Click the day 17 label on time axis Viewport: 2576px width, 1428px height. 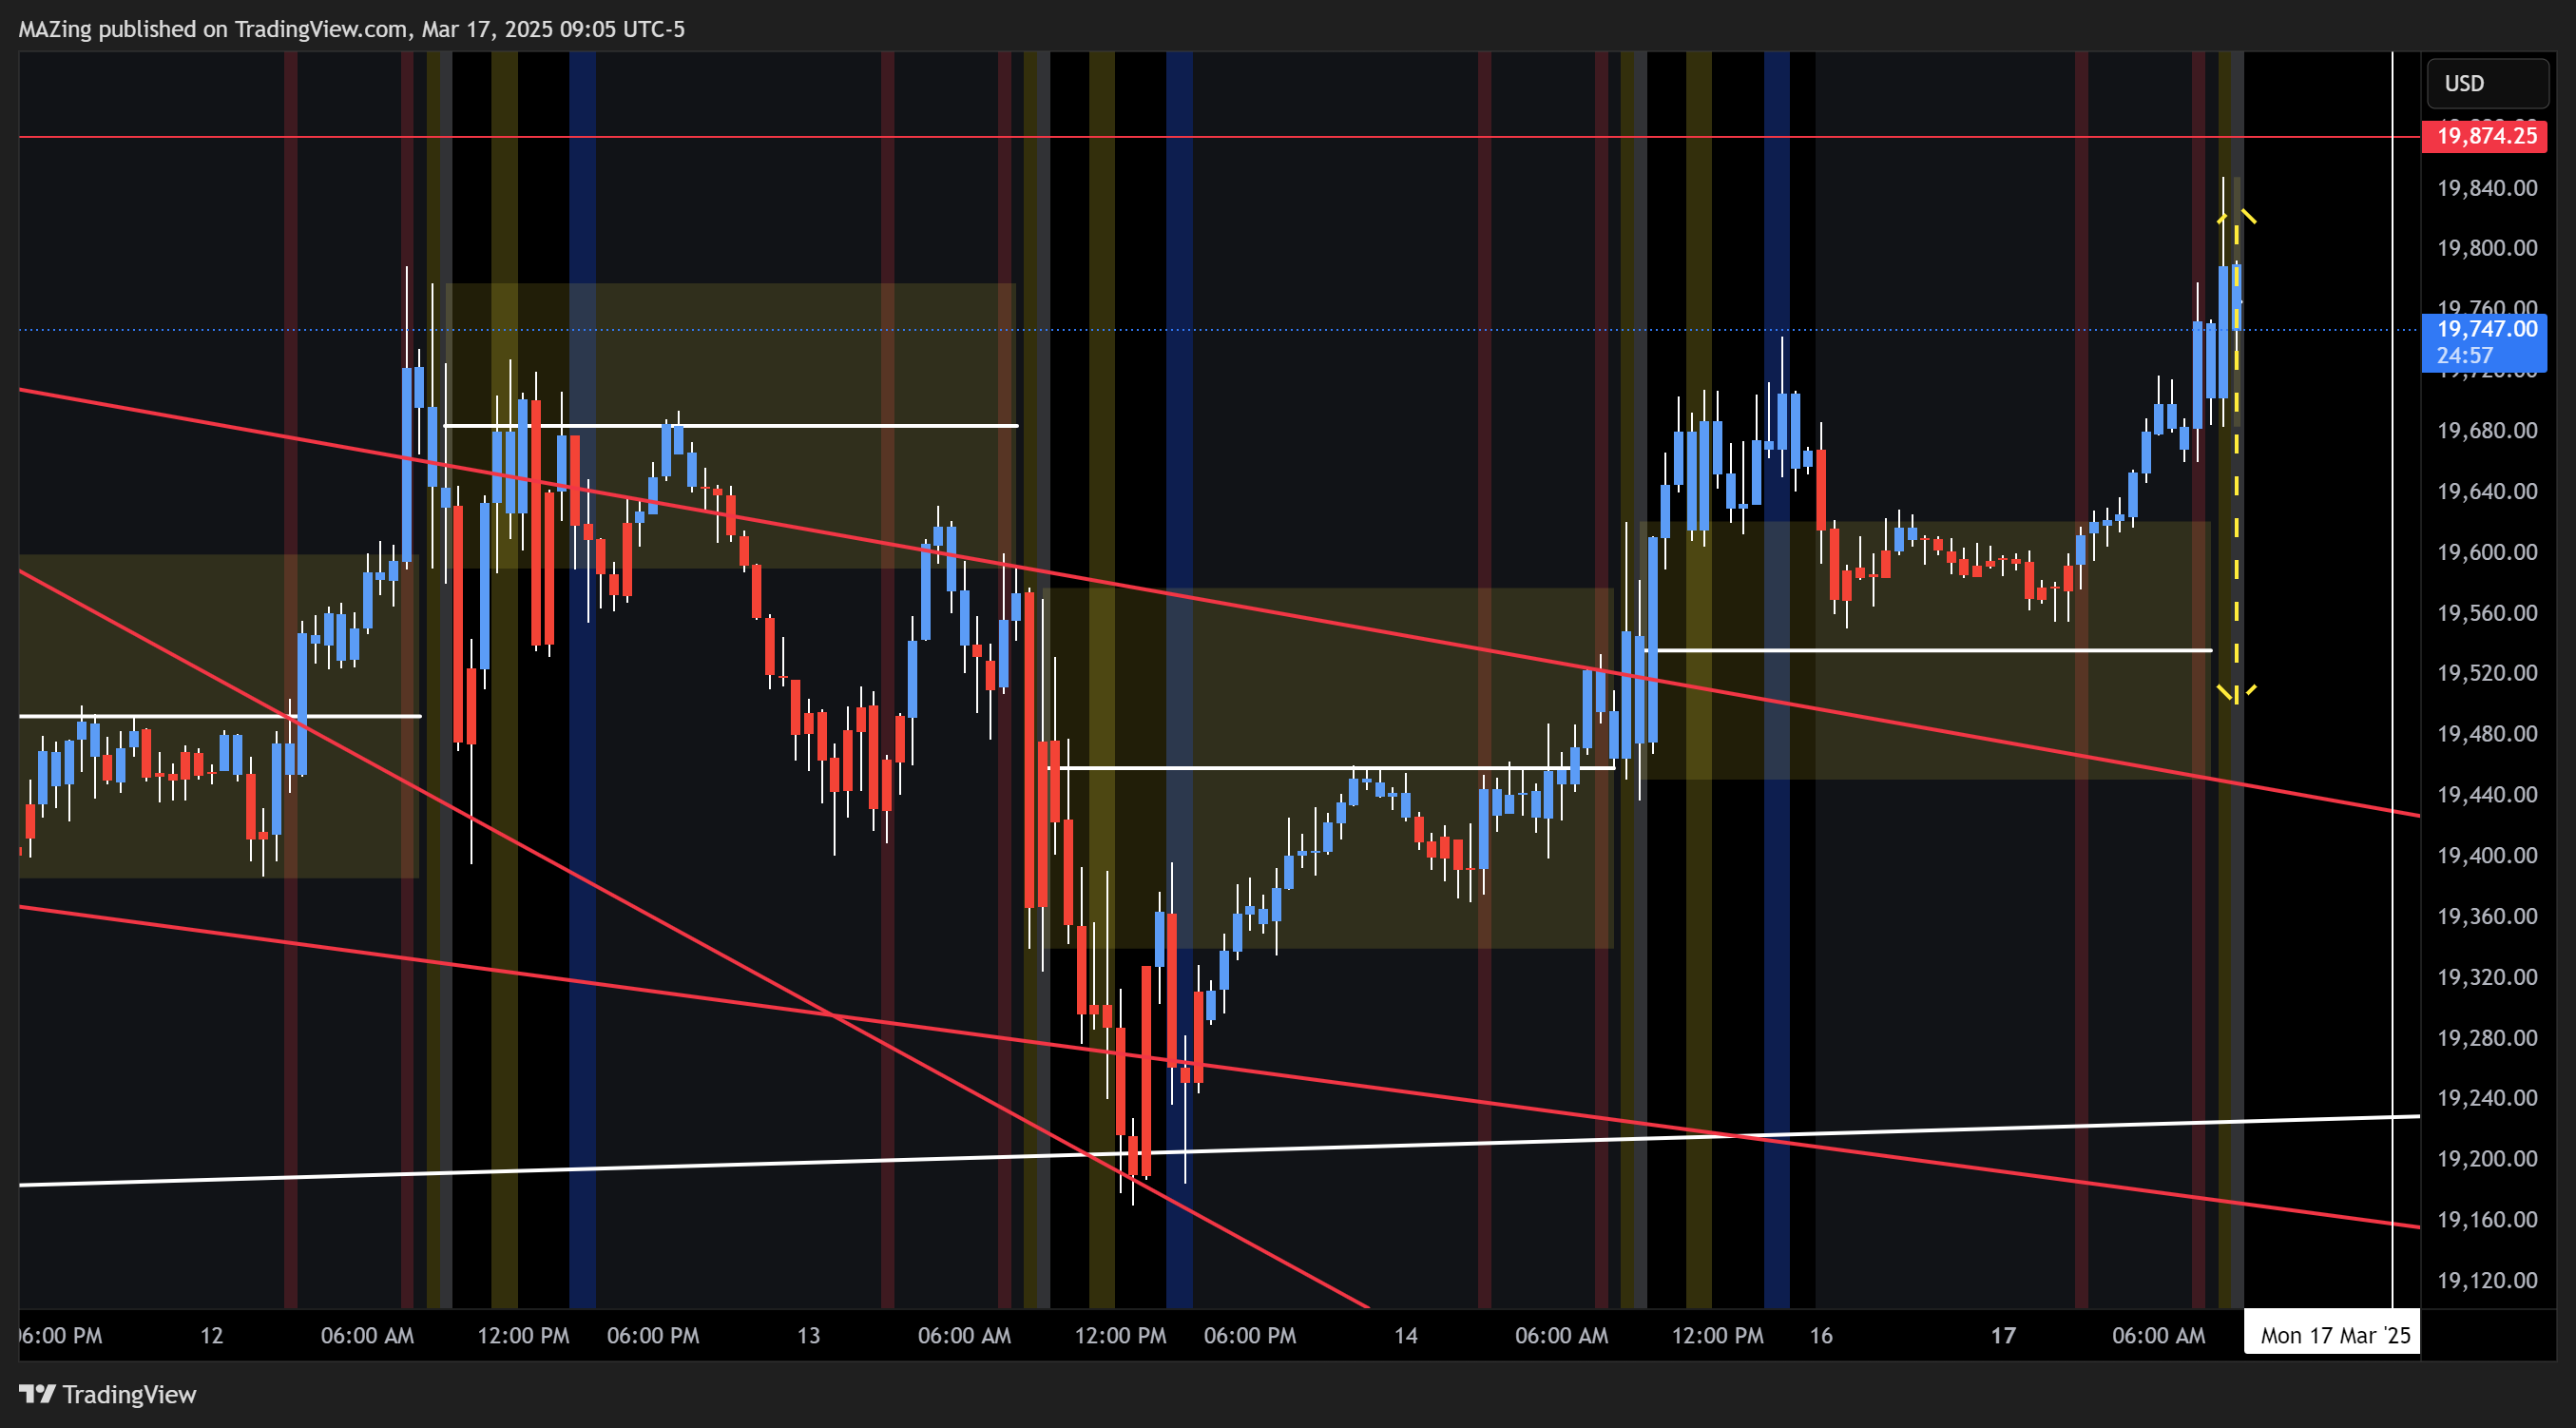pos(2003,1335)
